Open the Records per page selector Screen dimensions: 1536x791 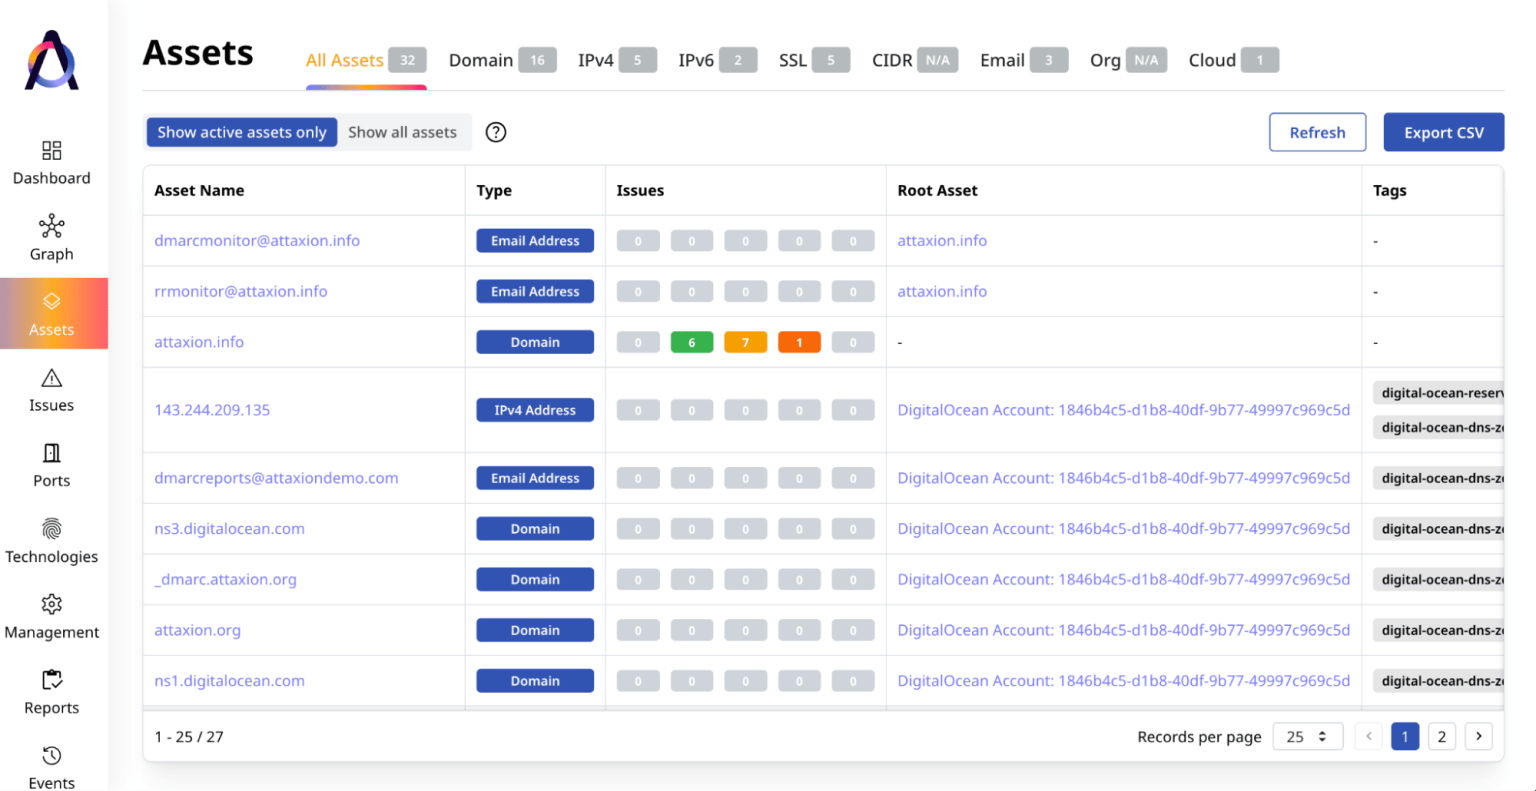coord(1307,736)
